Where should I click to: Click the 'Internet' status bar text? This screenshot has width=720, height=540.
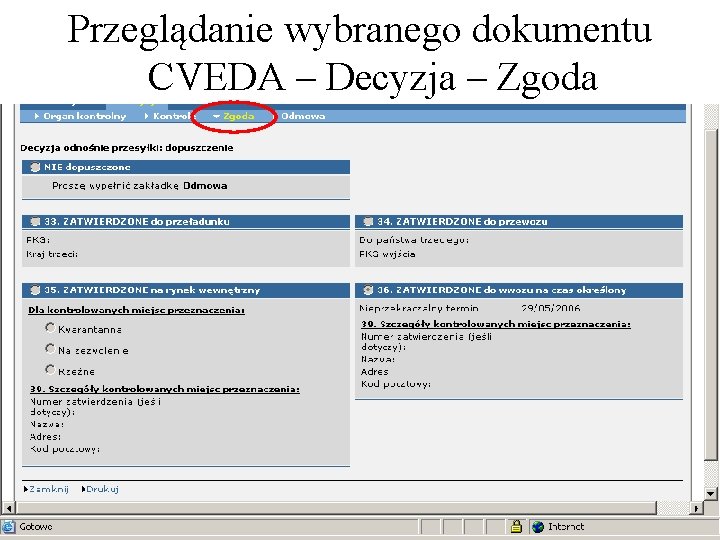pyautogui.click(x=566, y=527)
